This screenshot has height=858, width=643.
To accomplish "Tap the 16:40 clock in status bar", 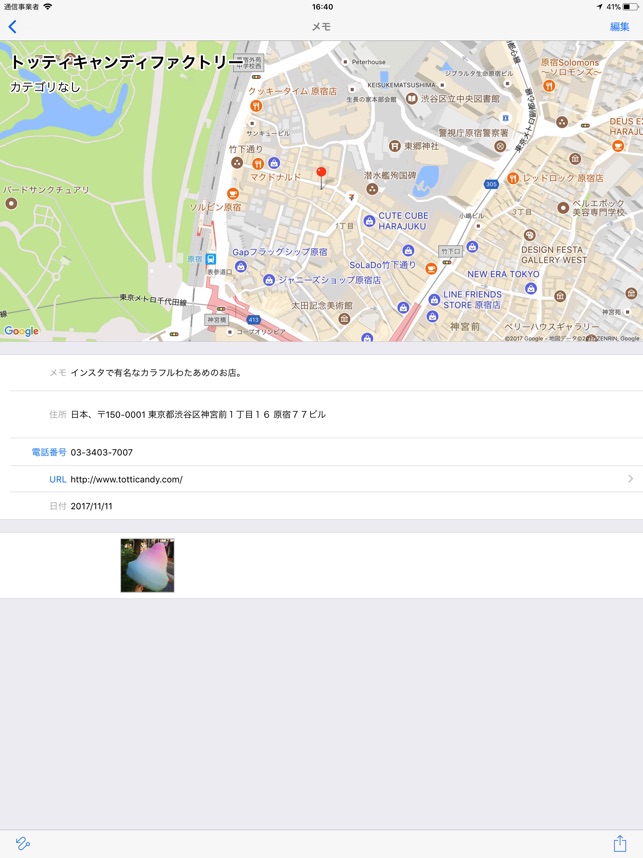I will [x=322, y=7].
